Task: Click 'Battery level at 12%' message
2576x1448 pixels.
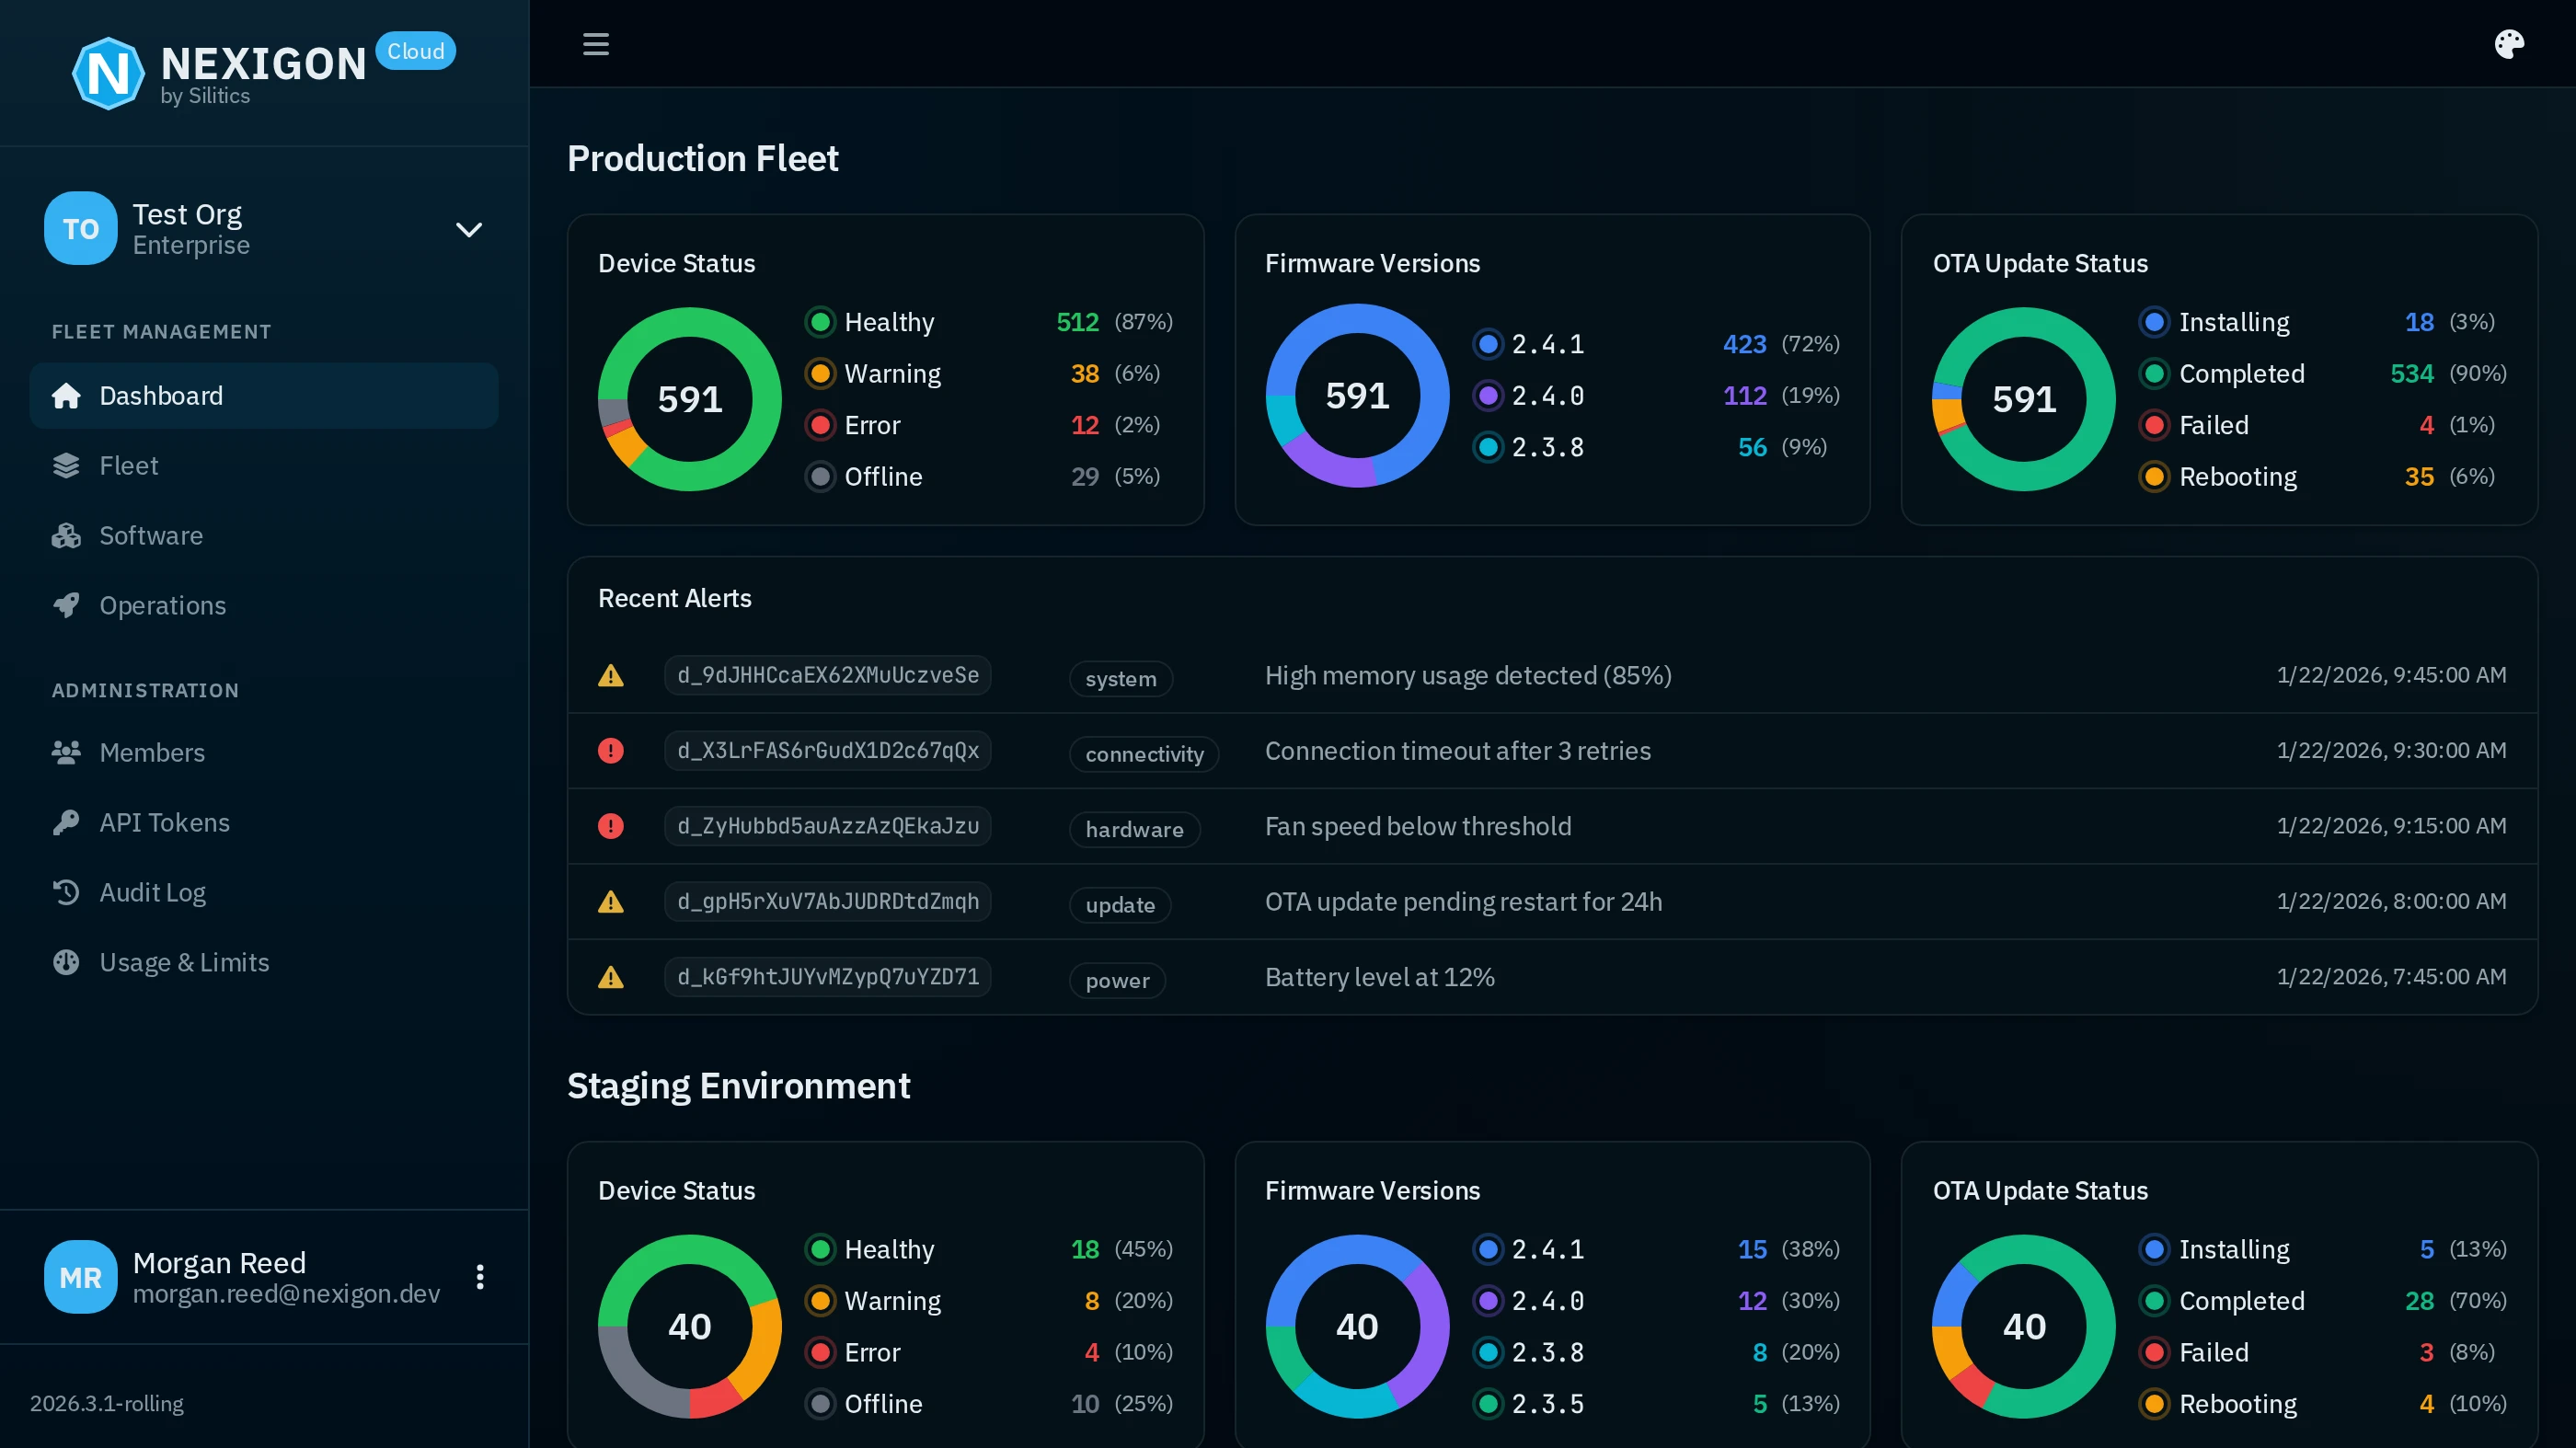Action: 1380,977
